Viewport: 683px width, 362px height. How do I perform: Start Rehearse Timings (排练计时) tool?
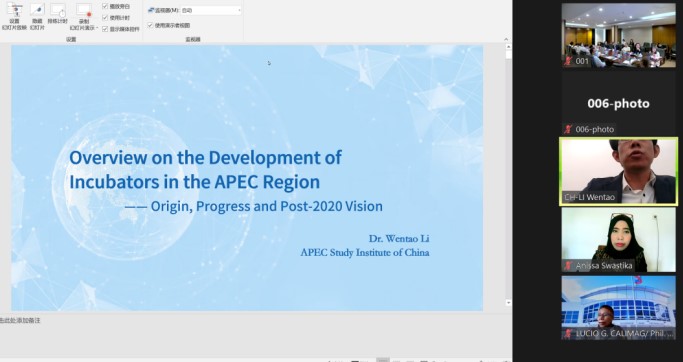pyautogui.click(x=58, y=10)
